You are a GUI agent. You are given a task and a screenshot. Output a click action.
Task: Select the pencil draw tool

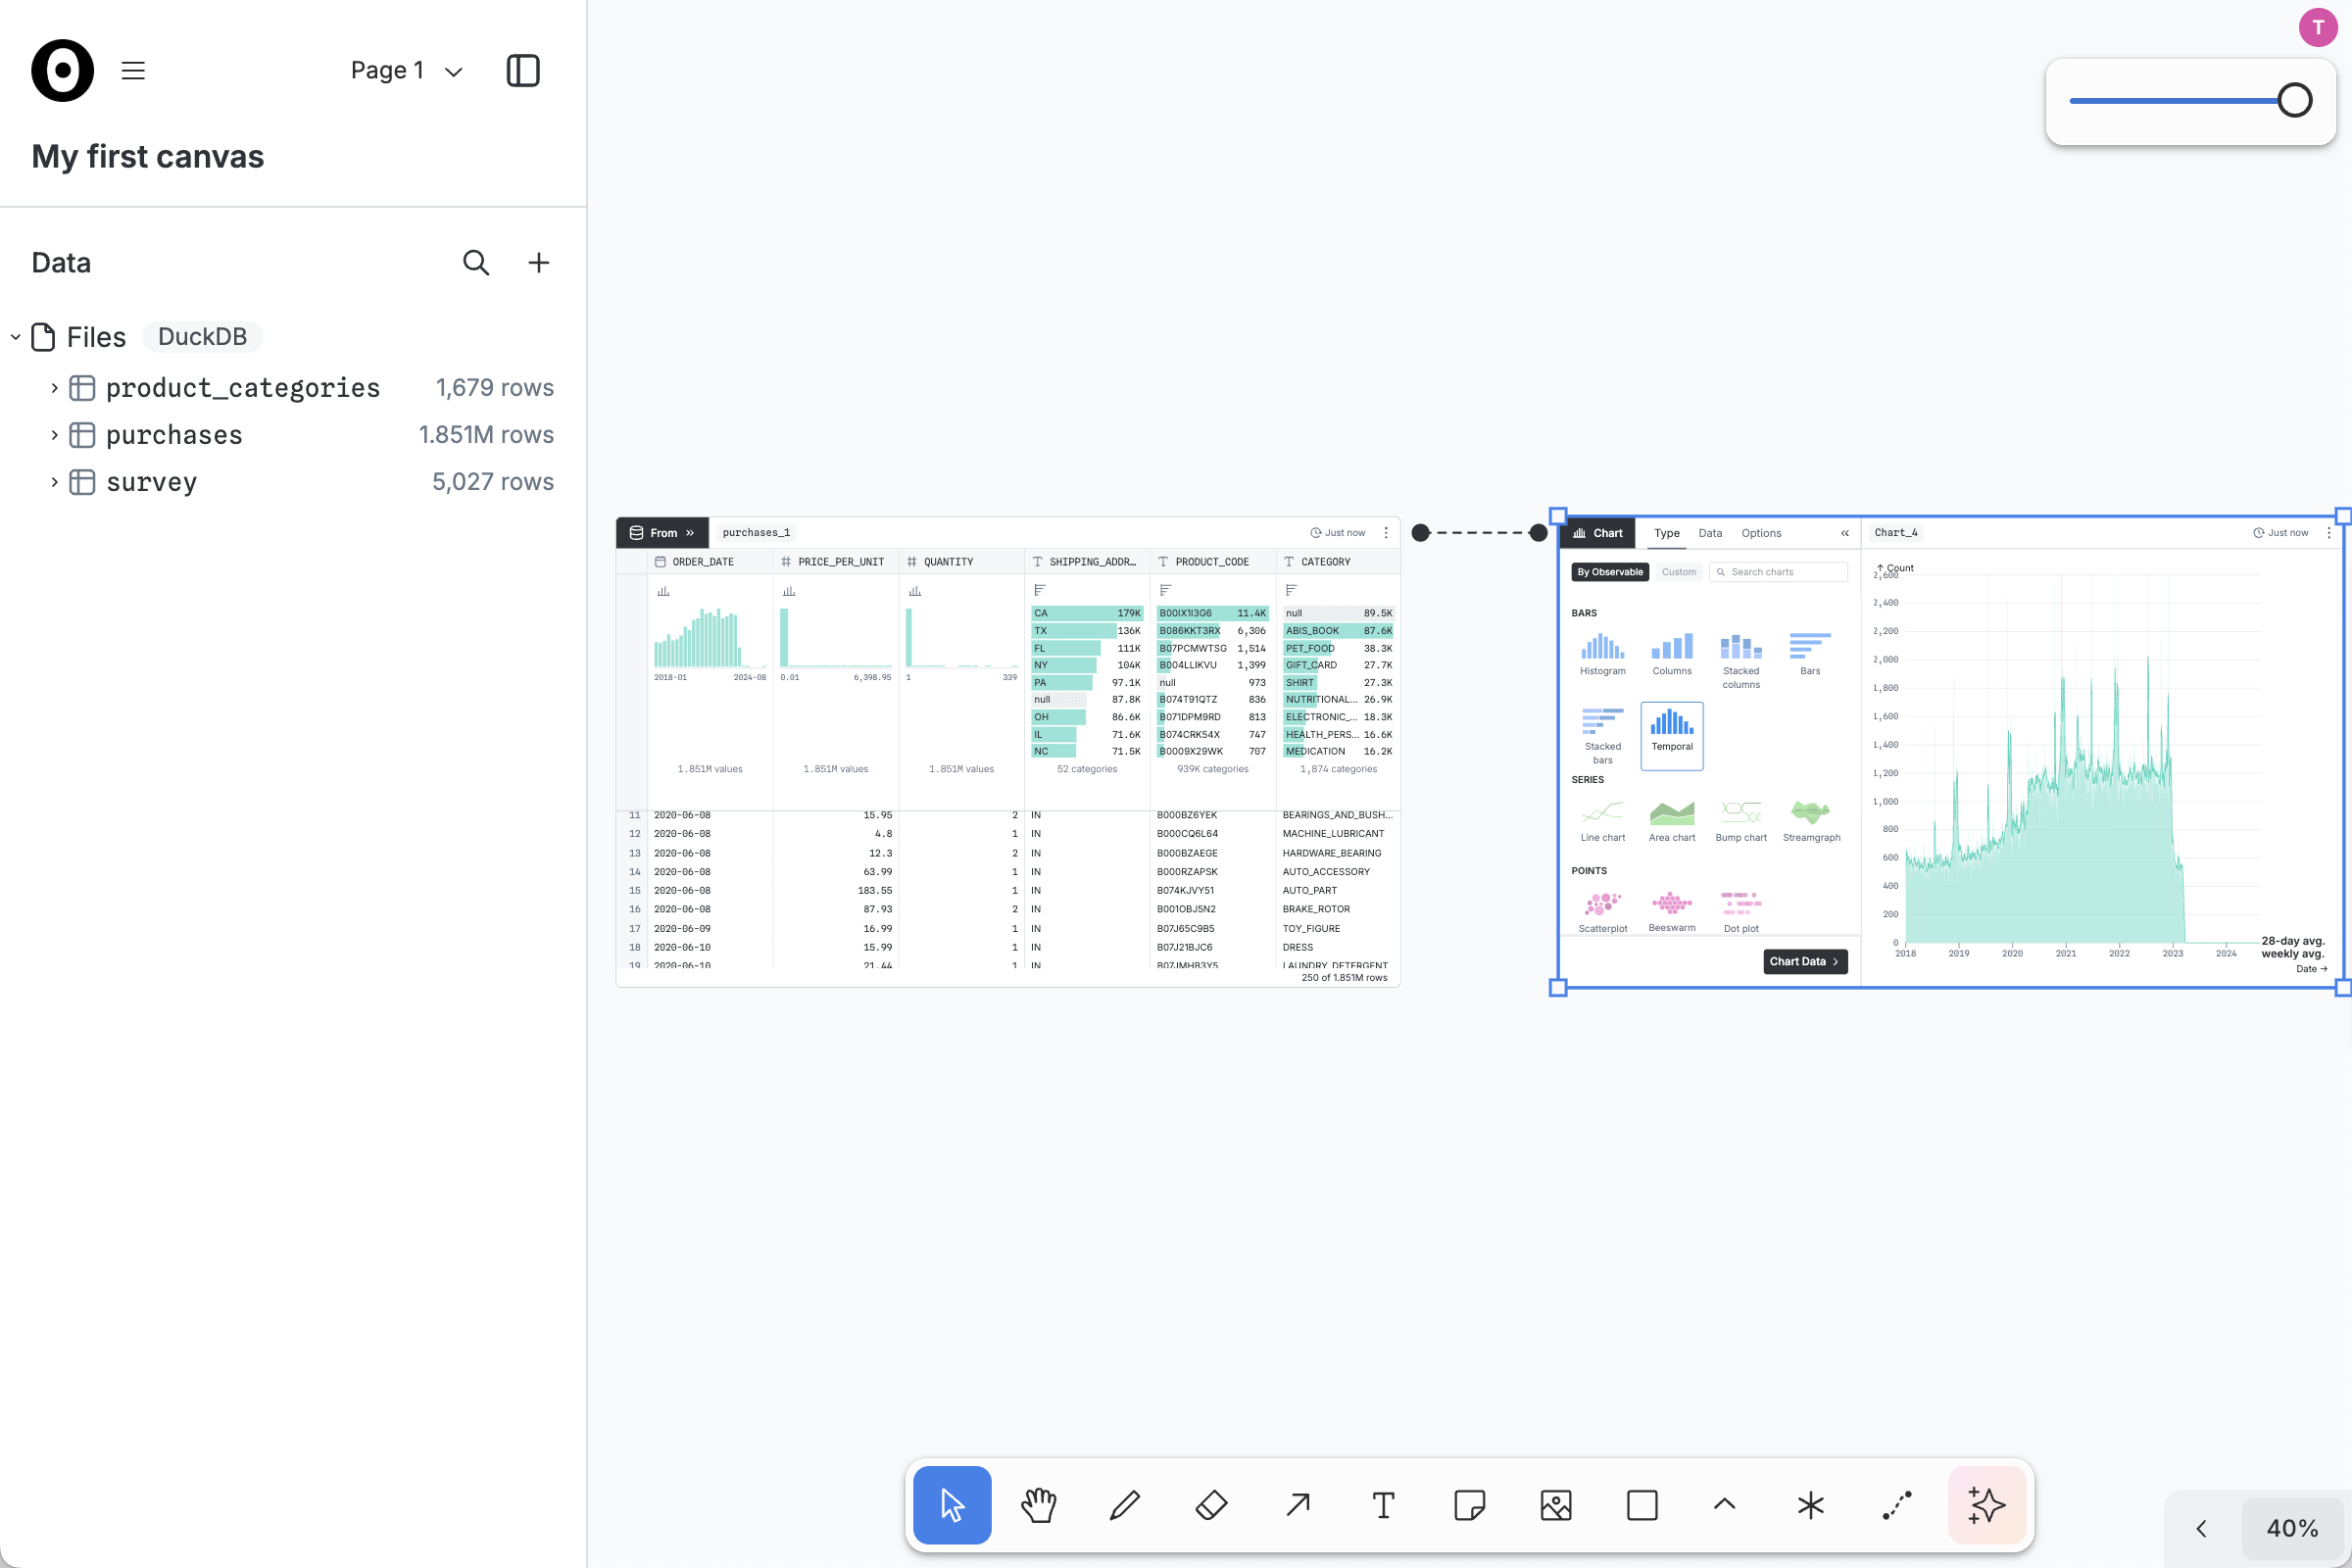click(x=1125, y=1505)
